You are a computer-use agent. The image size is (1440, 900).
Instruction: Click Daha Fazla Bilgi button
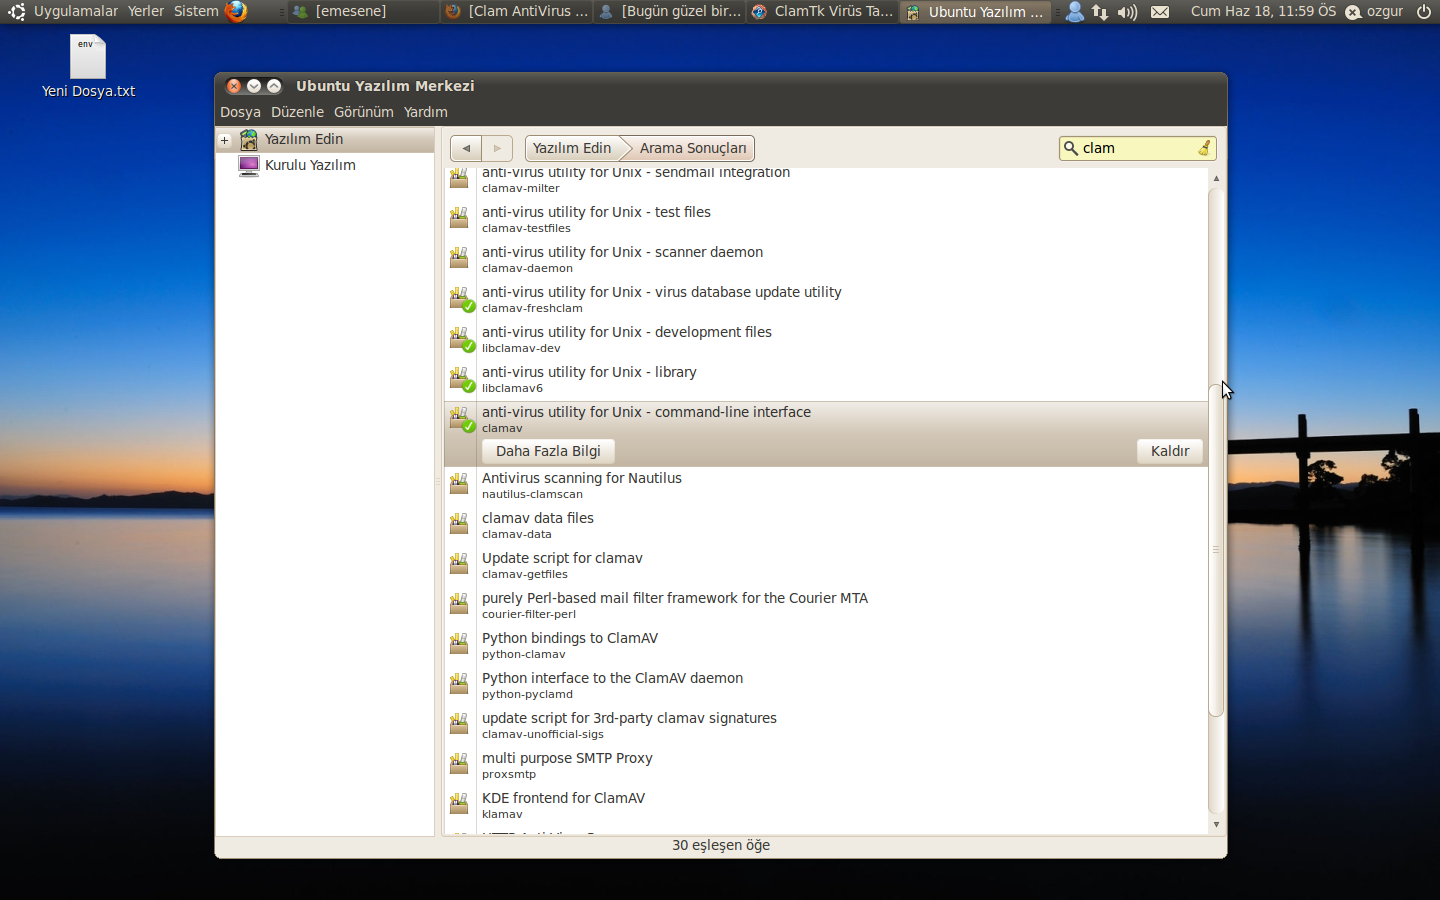click(548, 451)
